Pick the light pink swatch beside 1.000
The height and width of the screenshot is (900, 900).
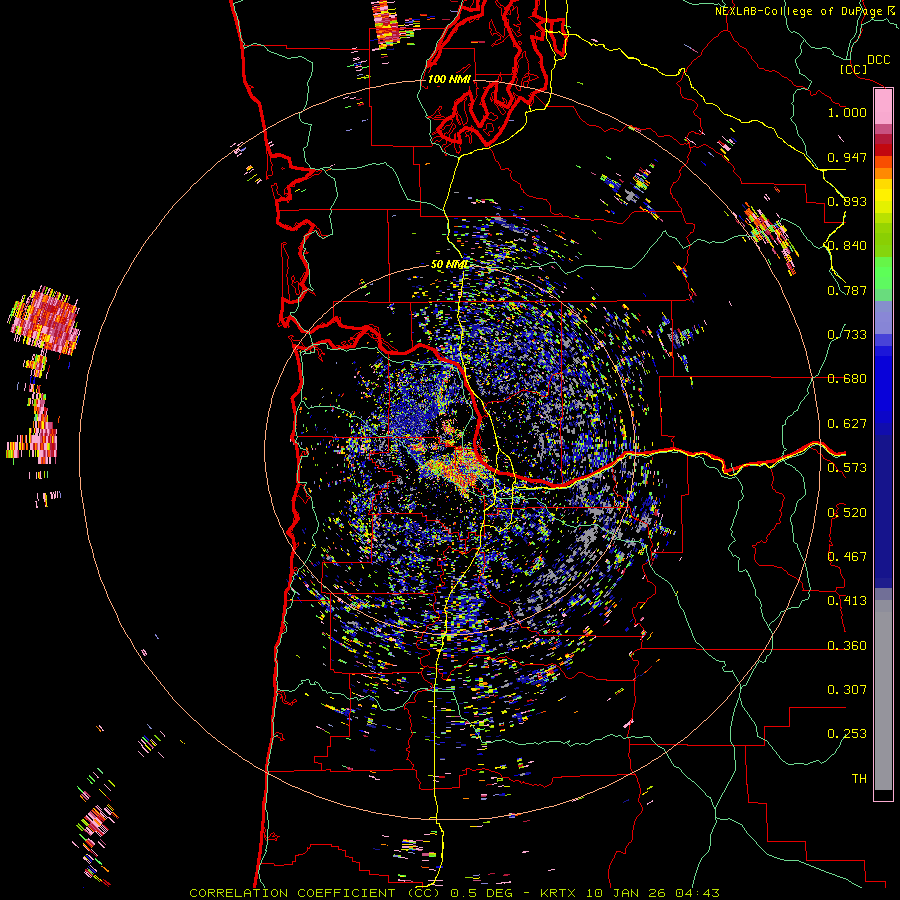(883, 107)
